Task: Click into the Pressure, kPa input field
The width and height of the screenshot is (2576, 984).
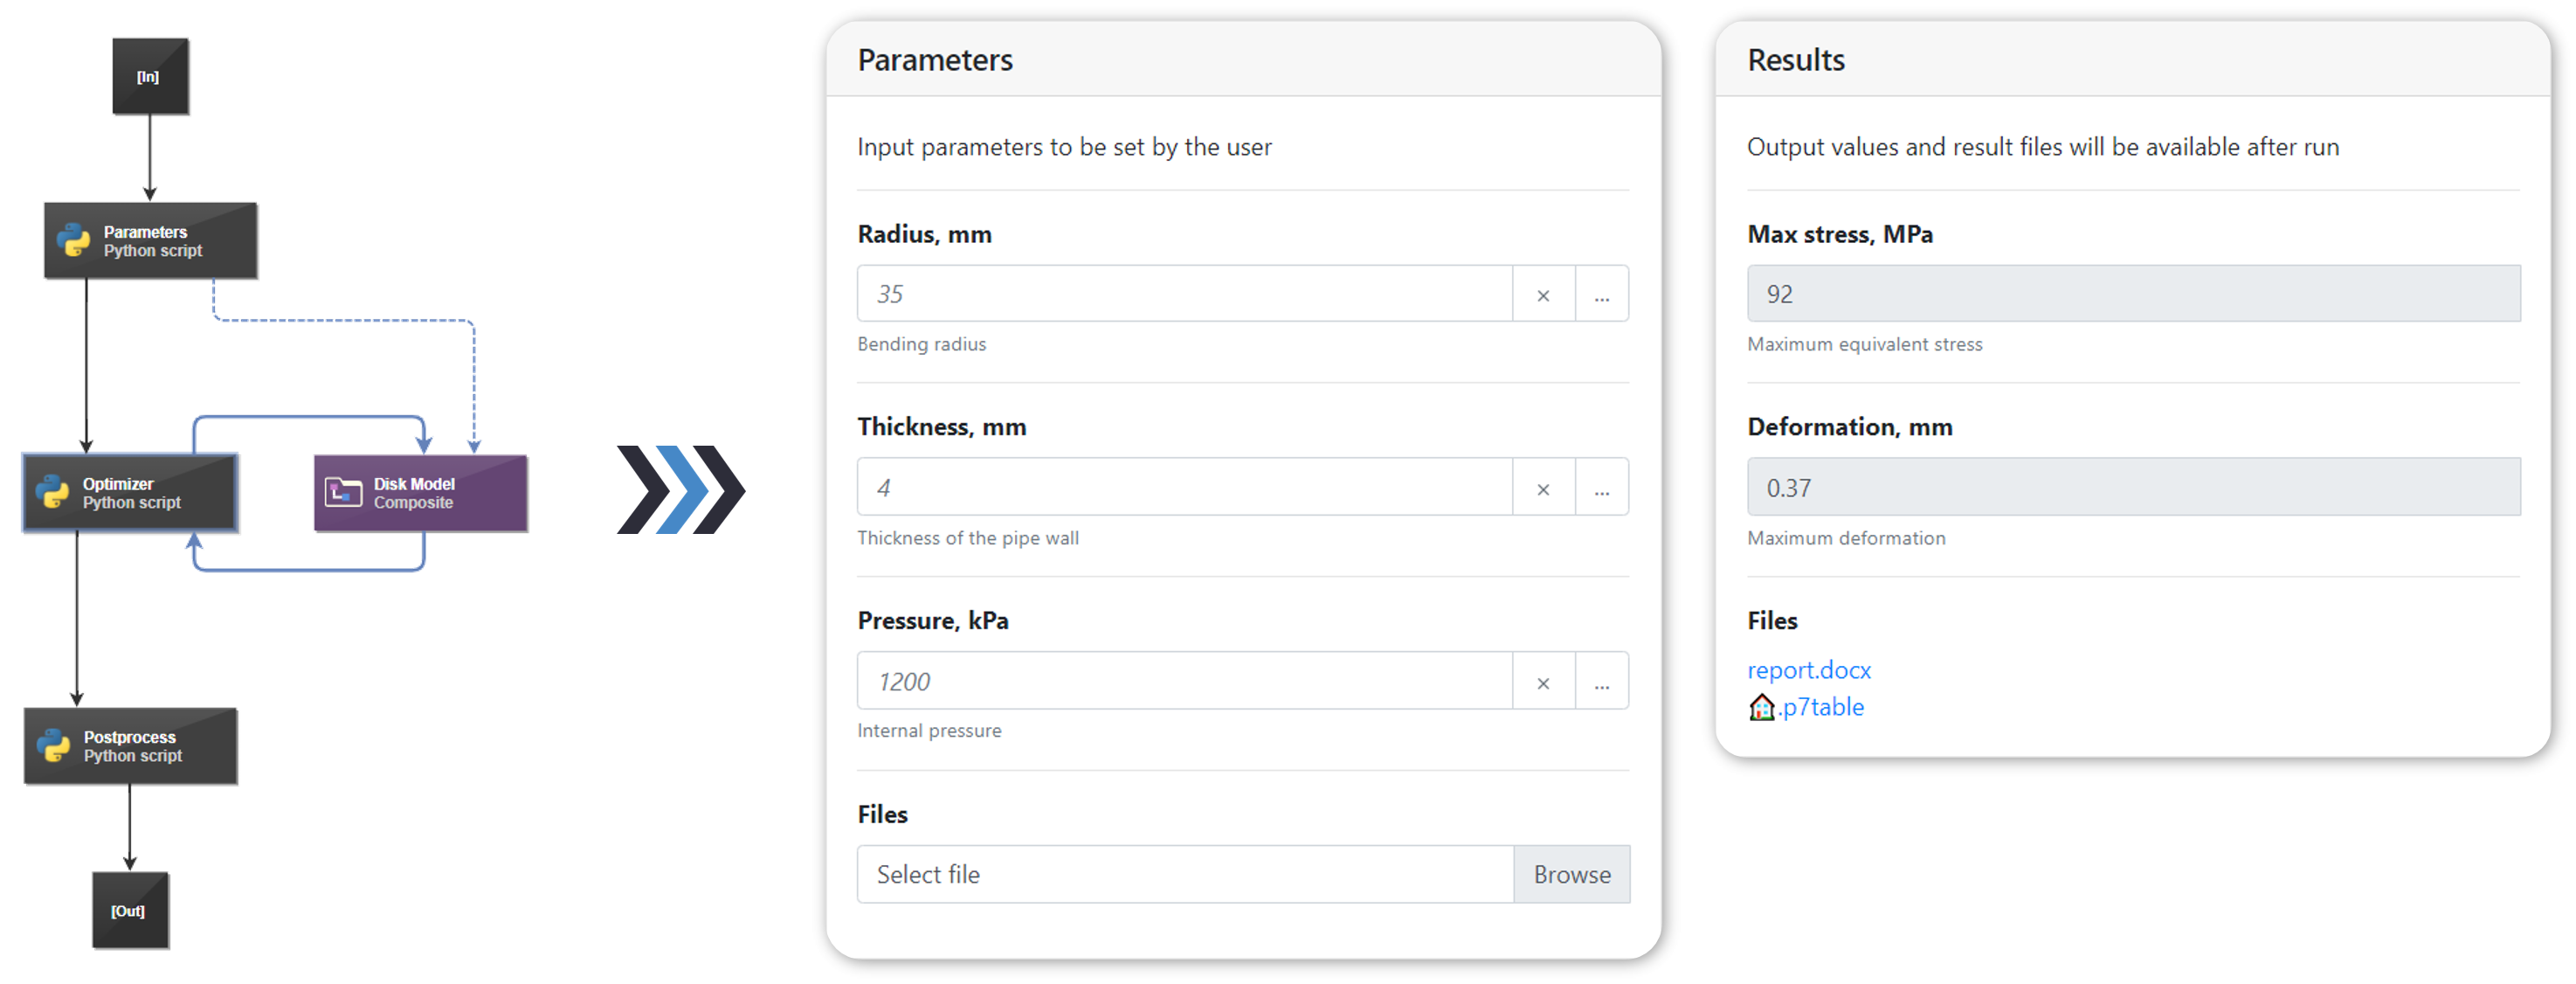Action: [x=1185, y=682]
